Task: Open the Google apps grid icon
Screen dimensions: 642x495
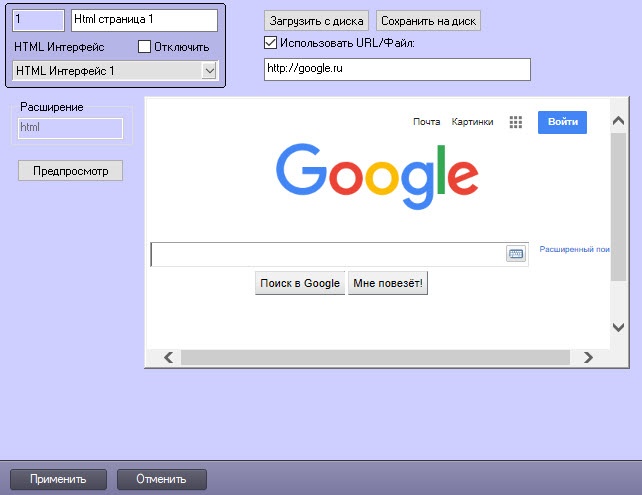Action: (x=516, y=122)
